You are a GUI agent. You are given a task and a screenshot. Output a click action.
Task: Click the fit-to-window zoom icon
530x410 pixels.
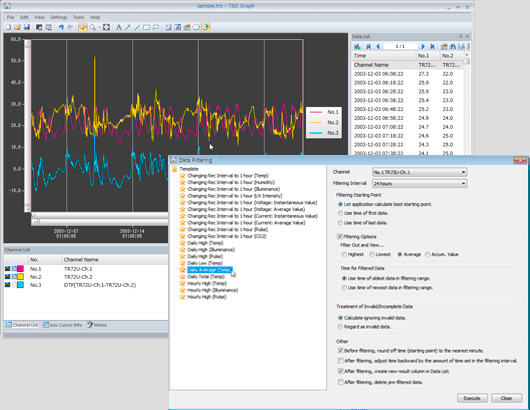[x=106, y=27]
